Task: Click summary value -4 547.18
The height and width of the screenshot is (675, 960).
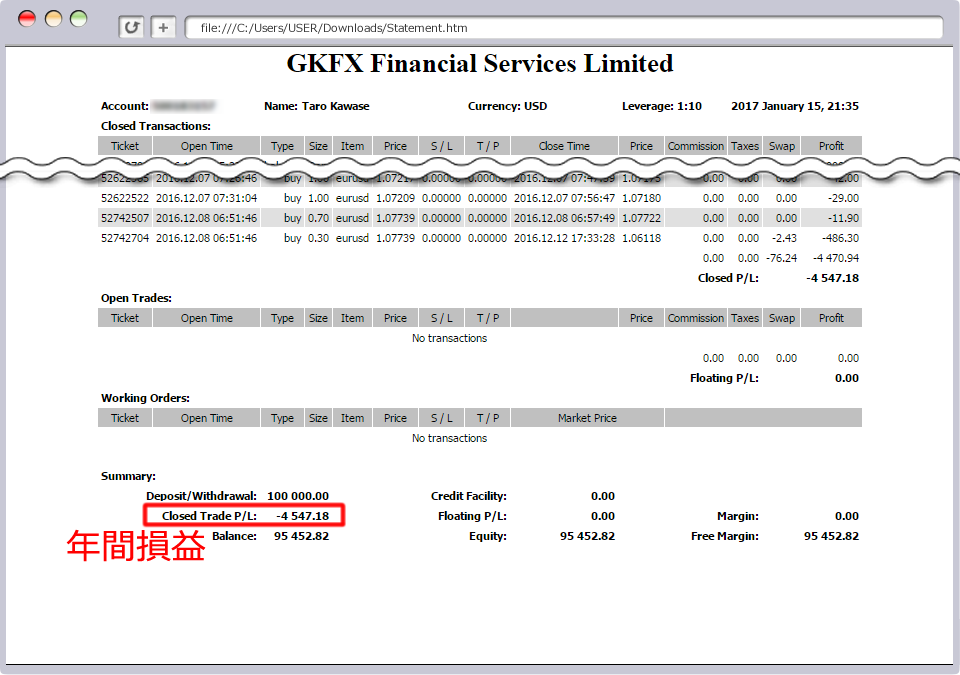Action: tap(302, 516)
